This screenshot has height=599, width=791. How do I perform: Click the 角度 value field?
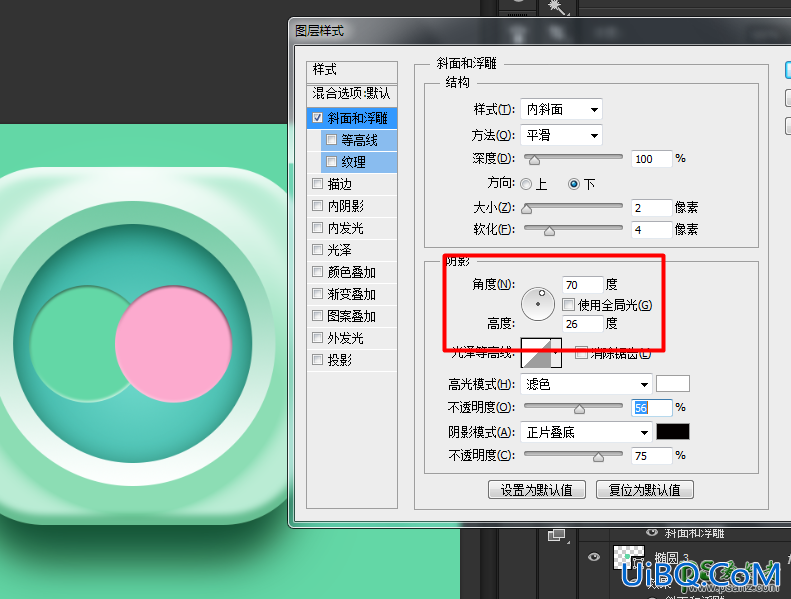pyautogui.click(x=583, y=285)
